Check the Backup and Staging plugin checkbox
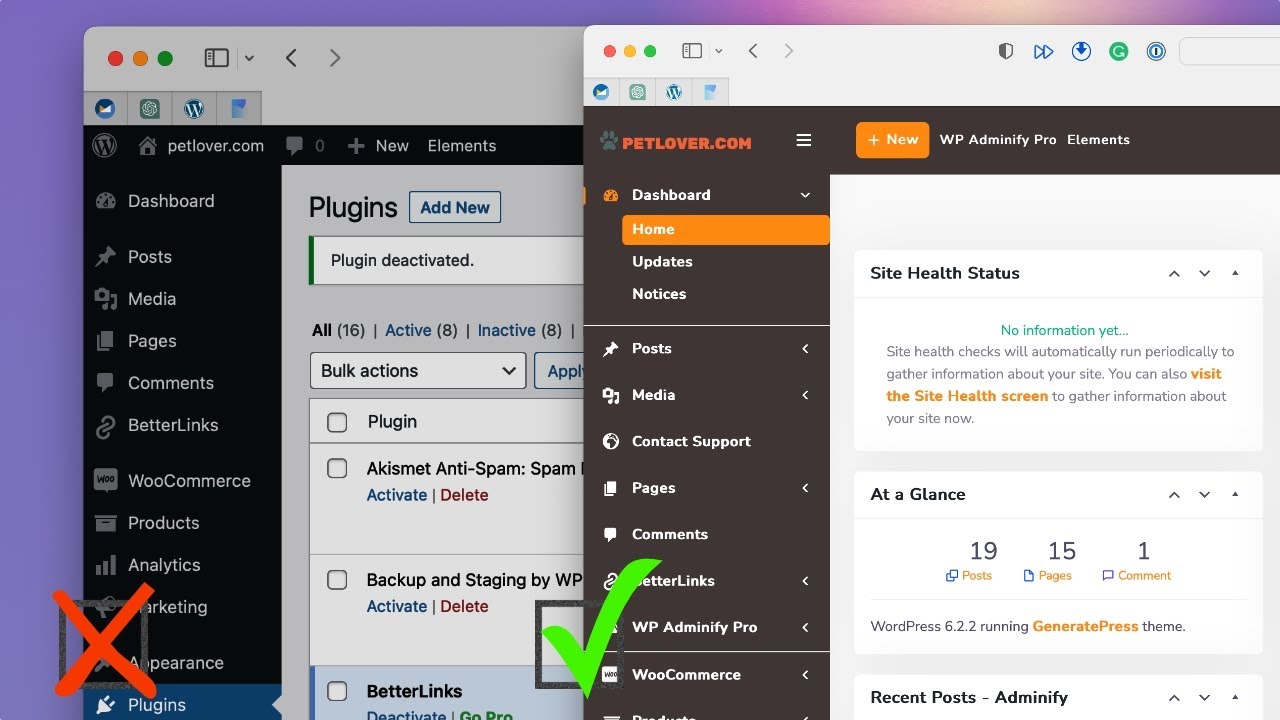The image size is (1280, 720). coord(337,580)
